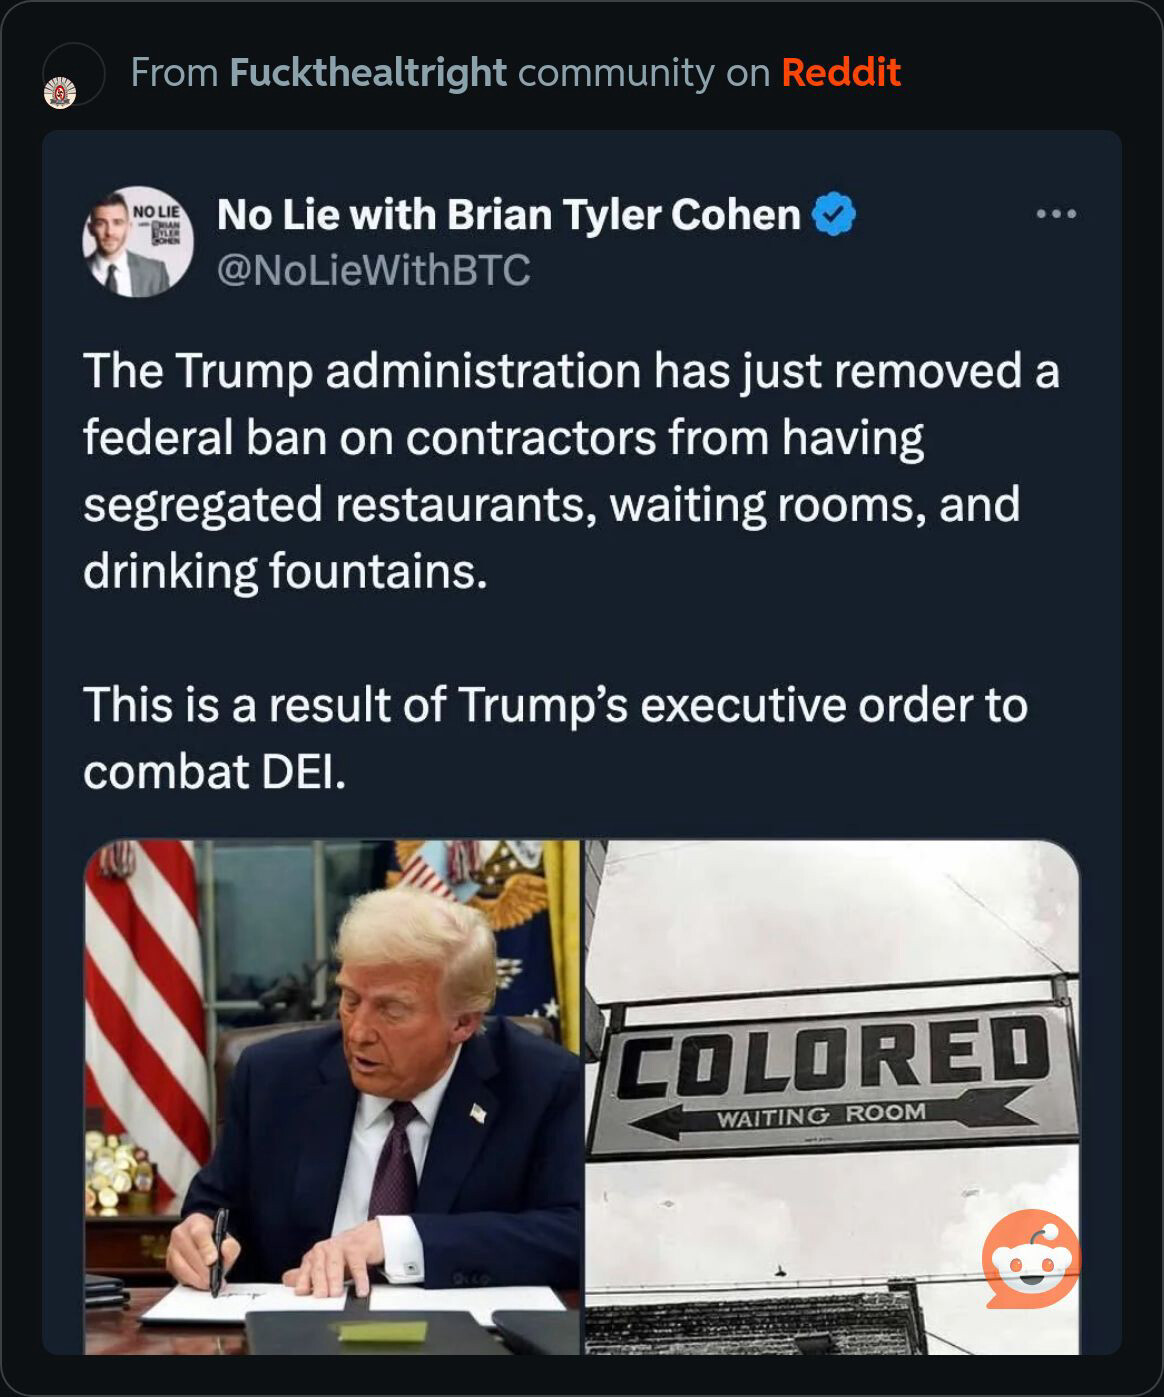Click the Reddit Snoo logo icon

tap(1031, 1259)
